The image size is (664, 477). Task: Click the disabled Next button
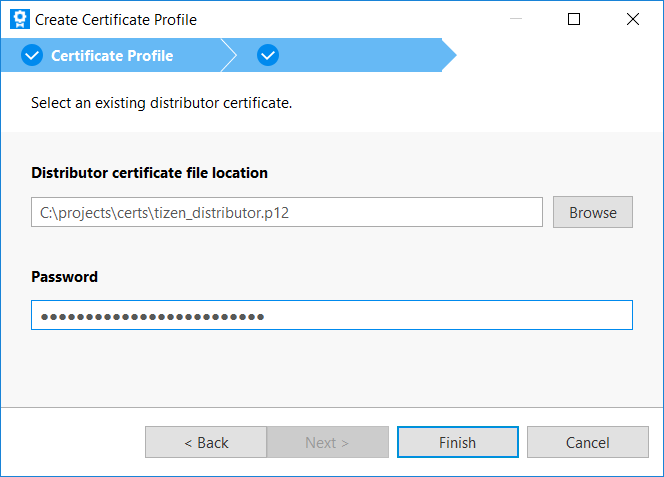tap(327, 442)
